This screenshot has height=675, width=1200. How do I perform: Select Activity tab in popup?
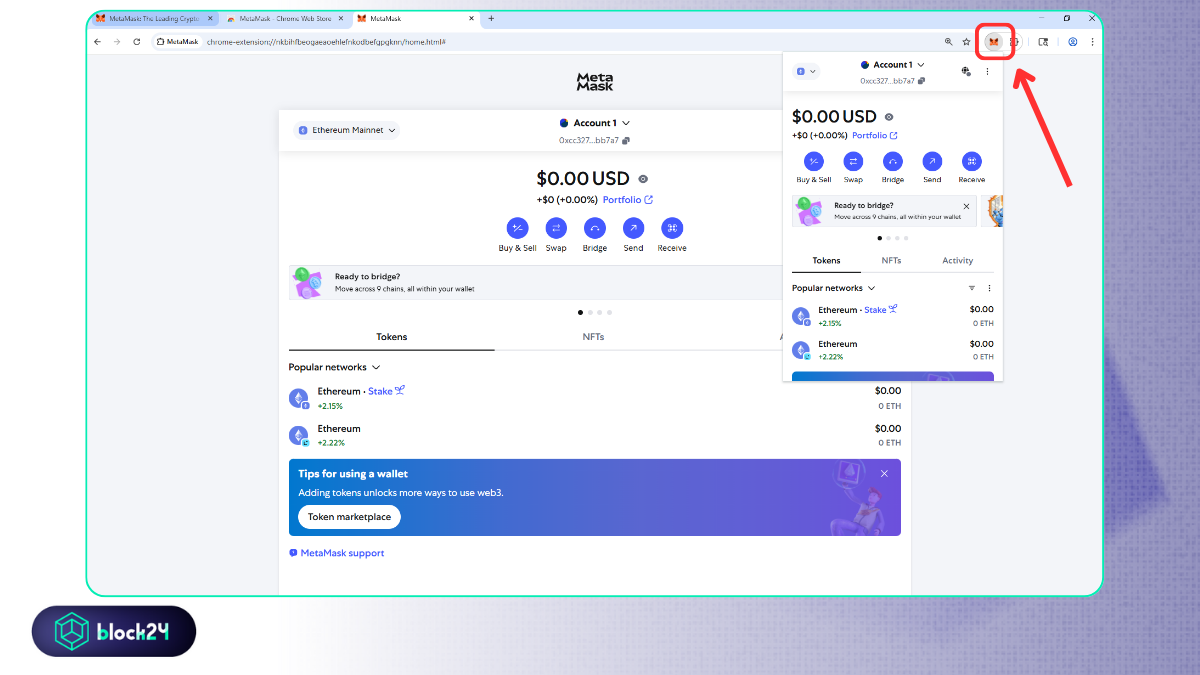click(957, 260)
